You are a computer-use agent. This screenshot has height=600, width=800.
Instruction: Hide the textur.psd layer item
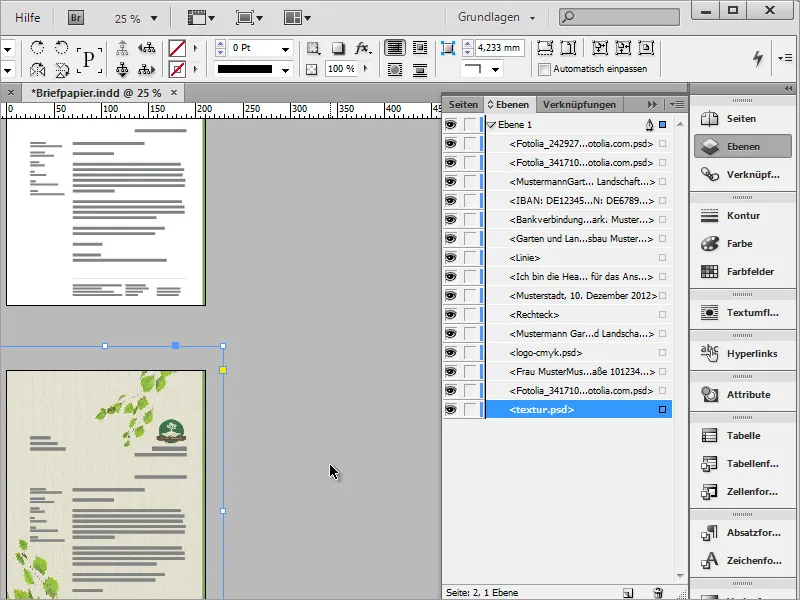coord(451,410)
